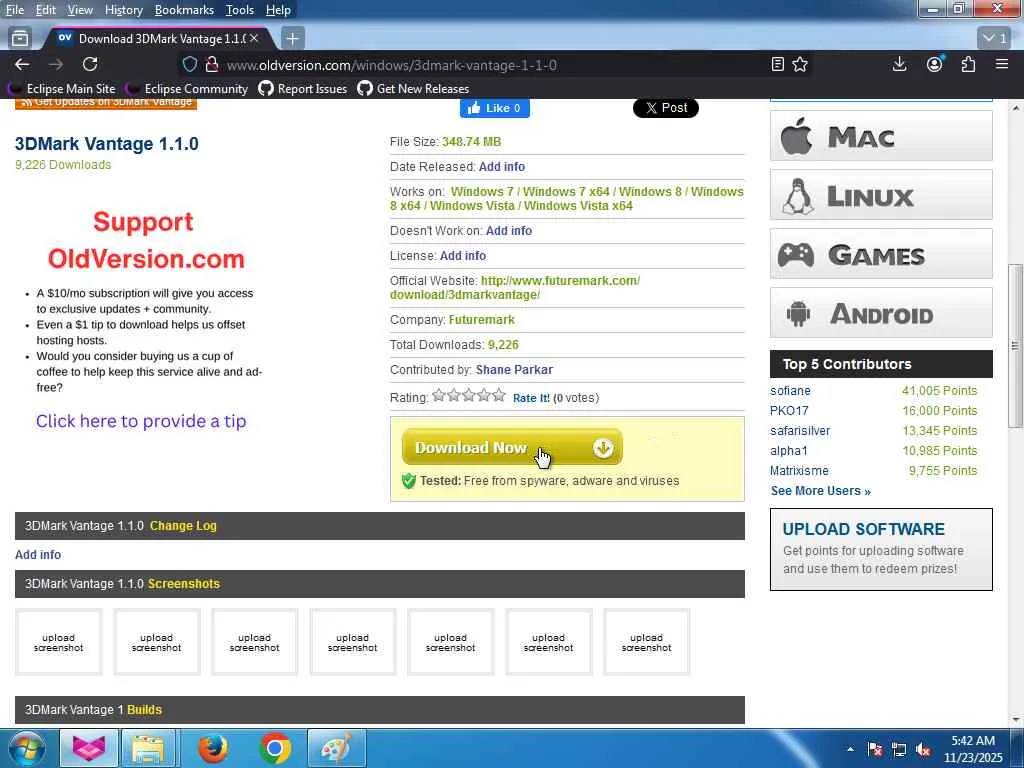
Task: Click here to provide a tip
Action: coord(141,421)
